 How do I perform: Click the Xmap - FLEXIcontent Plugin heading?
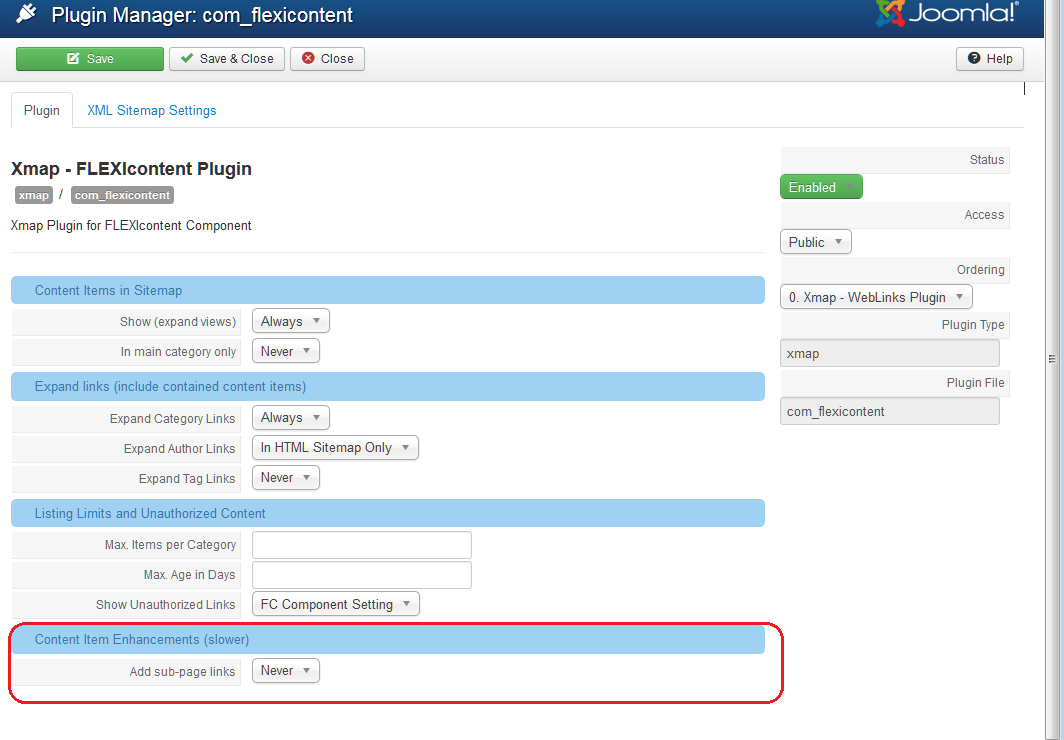click(x=132, y=169)
